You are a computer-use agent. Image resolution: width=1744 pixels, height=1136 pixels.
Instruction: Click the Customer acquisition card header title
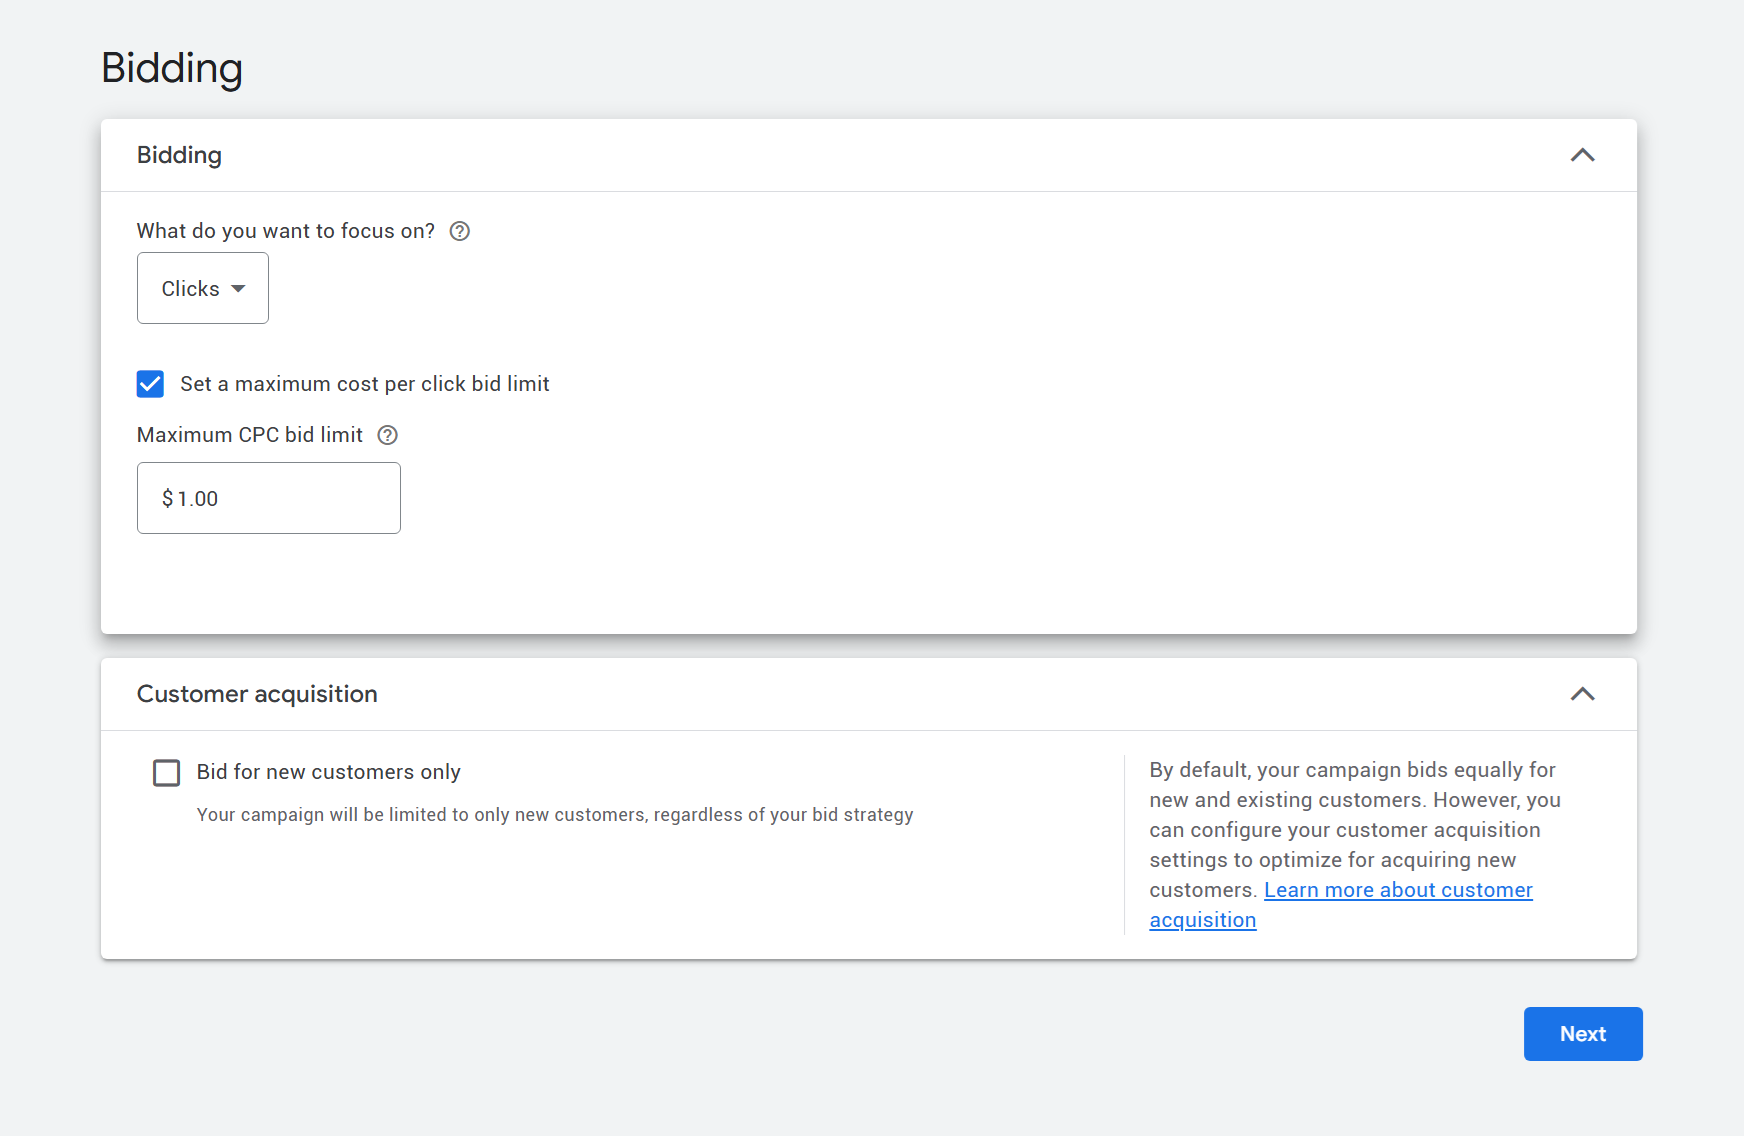[x=257, y=694]
